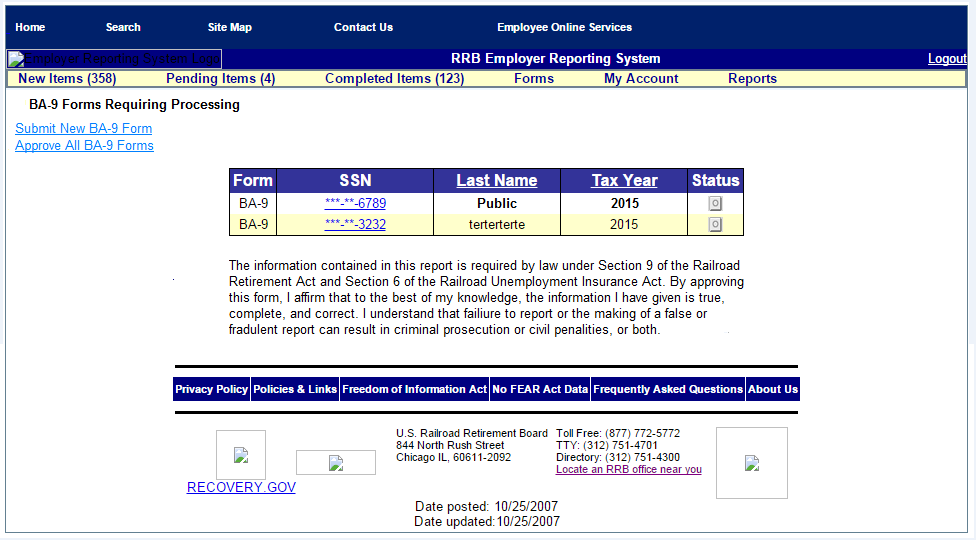Go to My Account menu
The height and width of the screenshot is (540, 976).
[641, 79]
